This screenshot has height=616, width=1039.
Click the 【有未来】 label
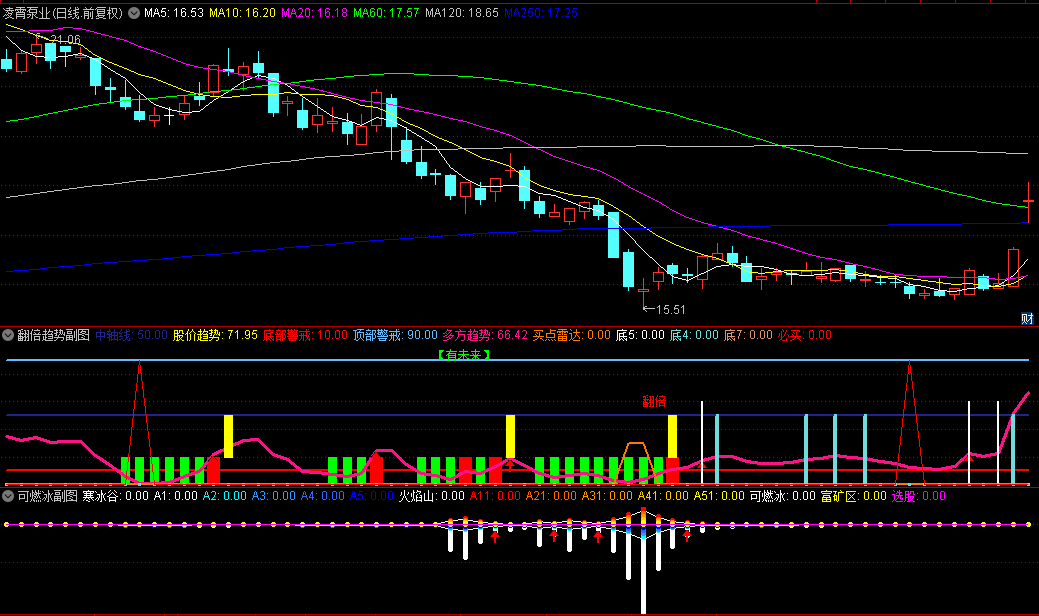464,355
